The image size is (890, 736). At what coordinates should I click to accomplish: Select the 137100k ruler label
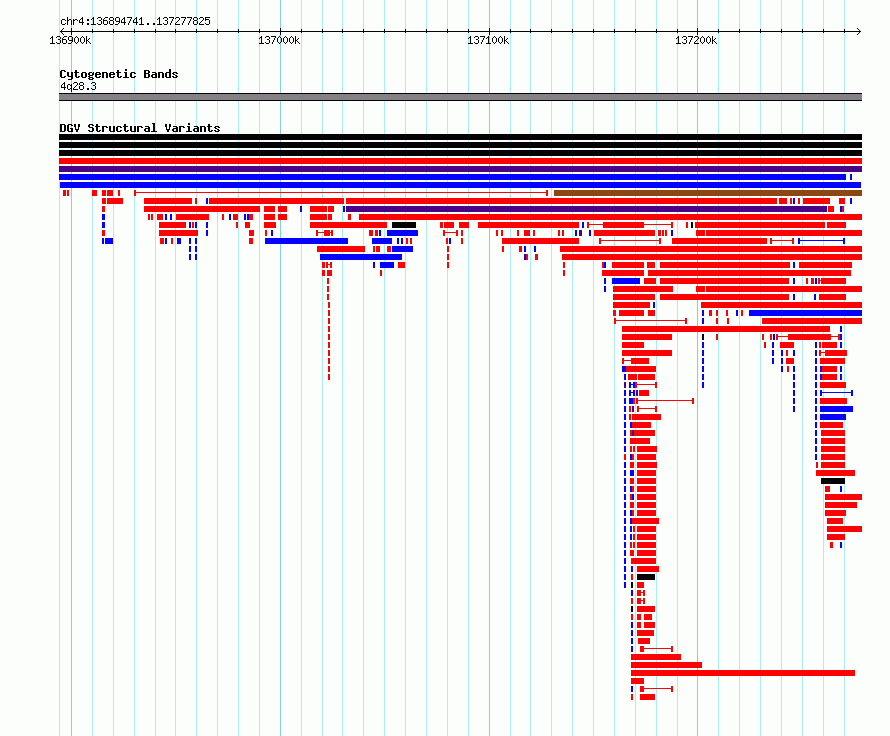(x=488, y=40)
